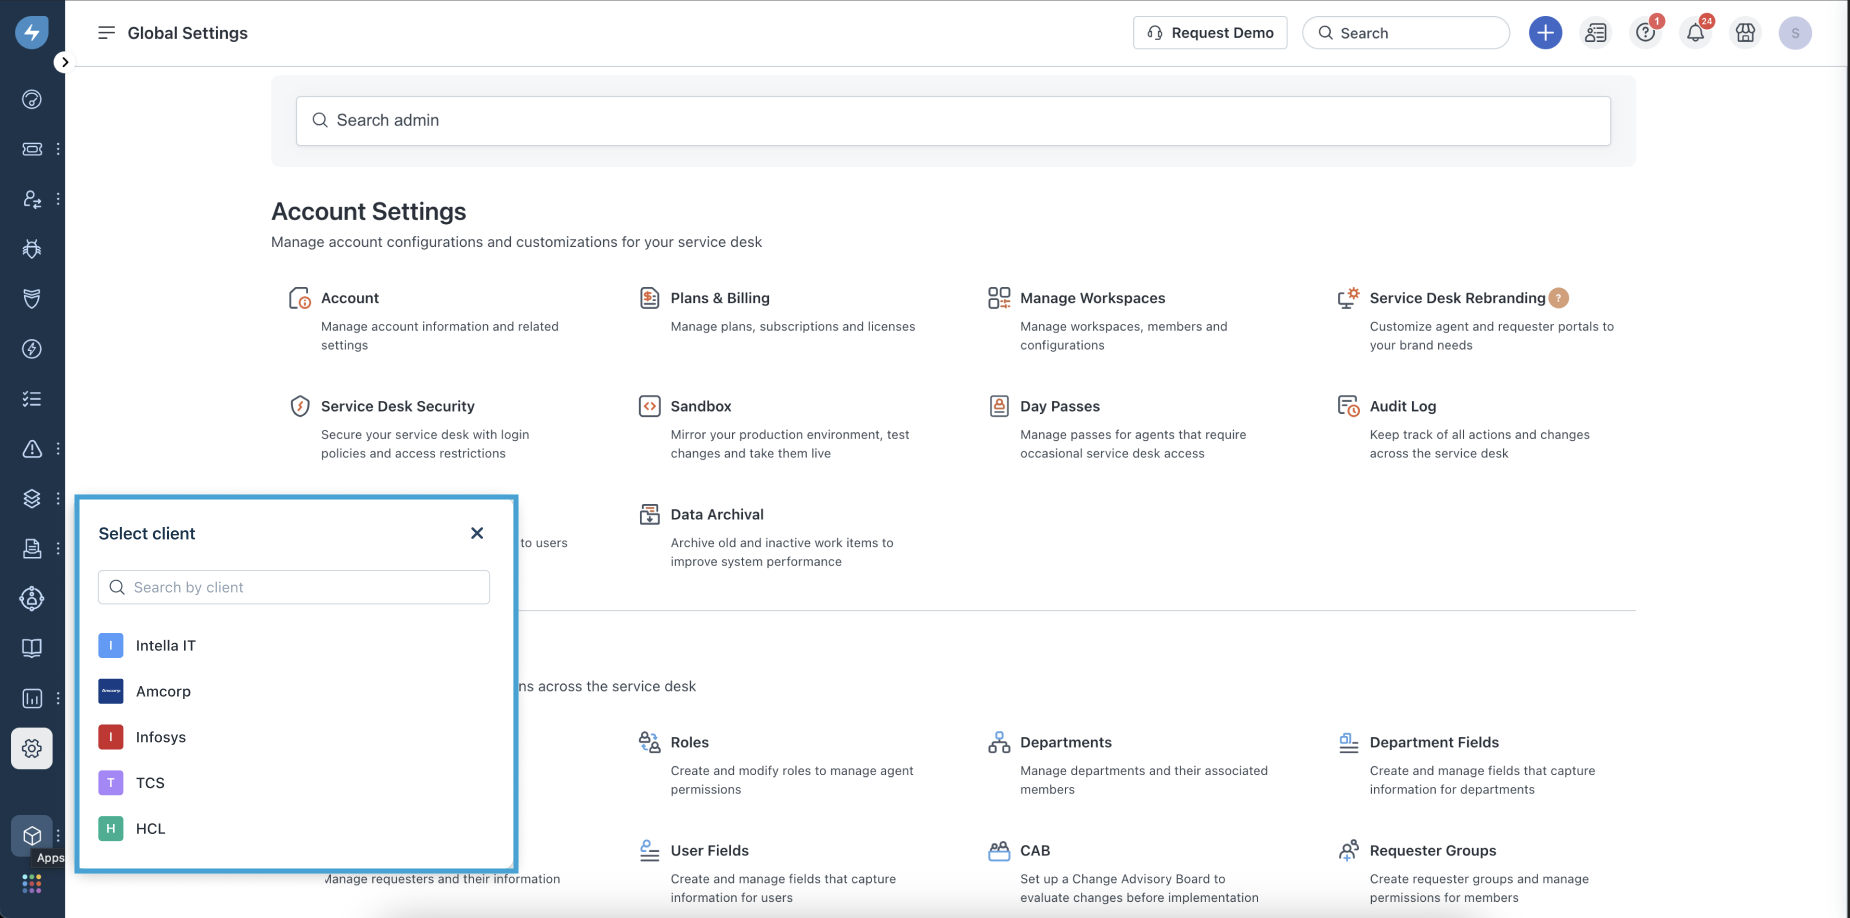Image resolution: width=1850 pixels, height=918 pixels.
Task: Expand the collapsed left navigation with chevron arrow
Action: coord(64,62)
